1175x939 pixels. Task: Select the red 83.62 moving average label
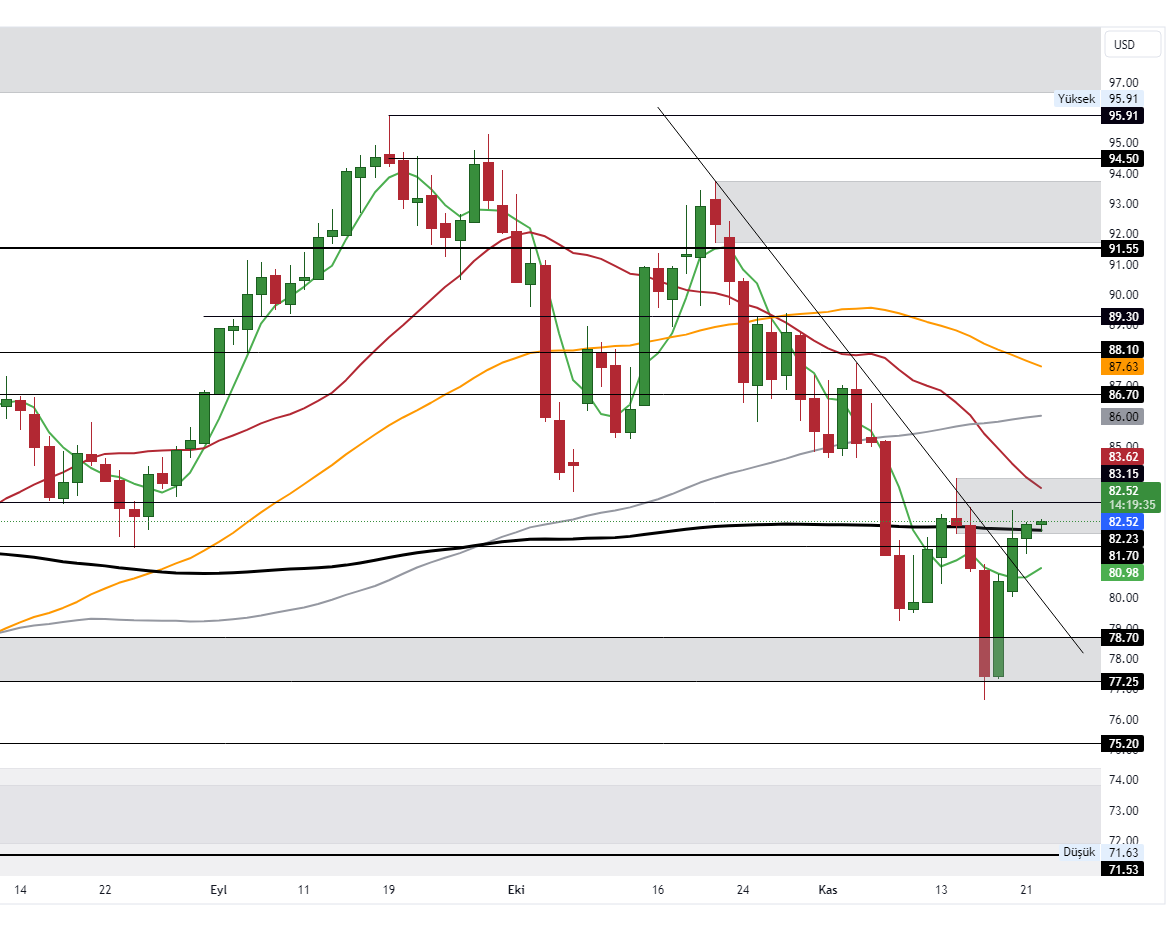[x=1124, y=455]
